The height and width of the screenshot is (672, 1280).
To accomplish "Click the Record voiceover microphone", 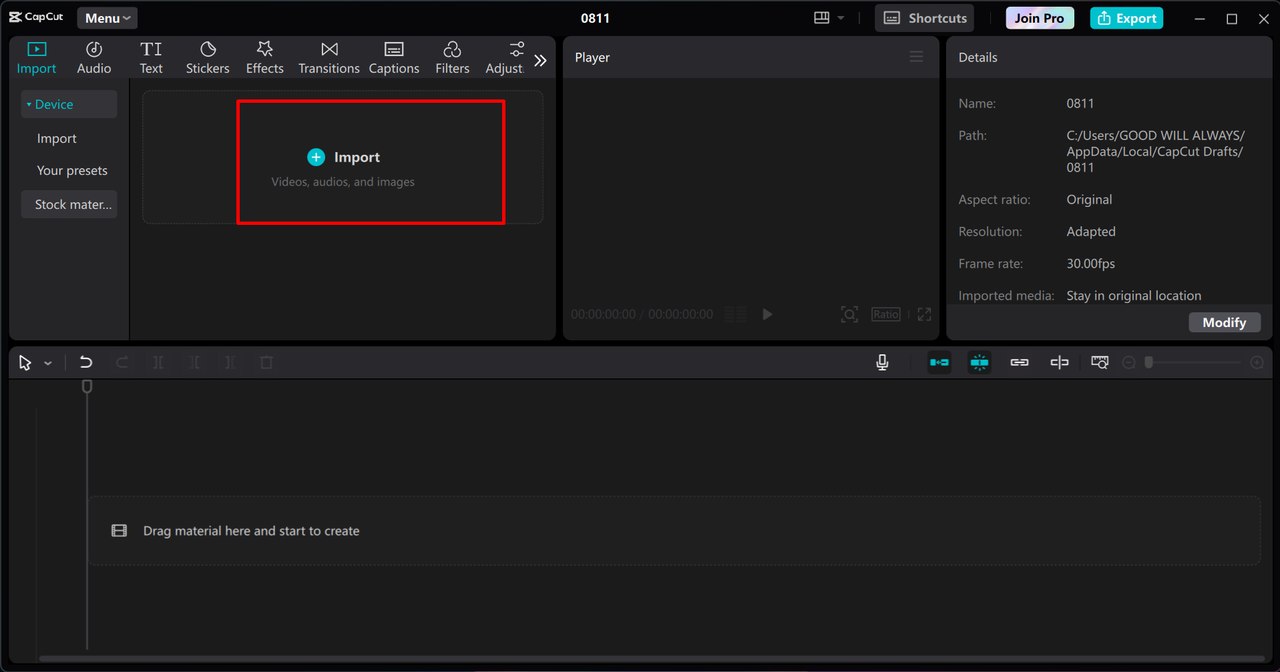I will tap(882, 363).
